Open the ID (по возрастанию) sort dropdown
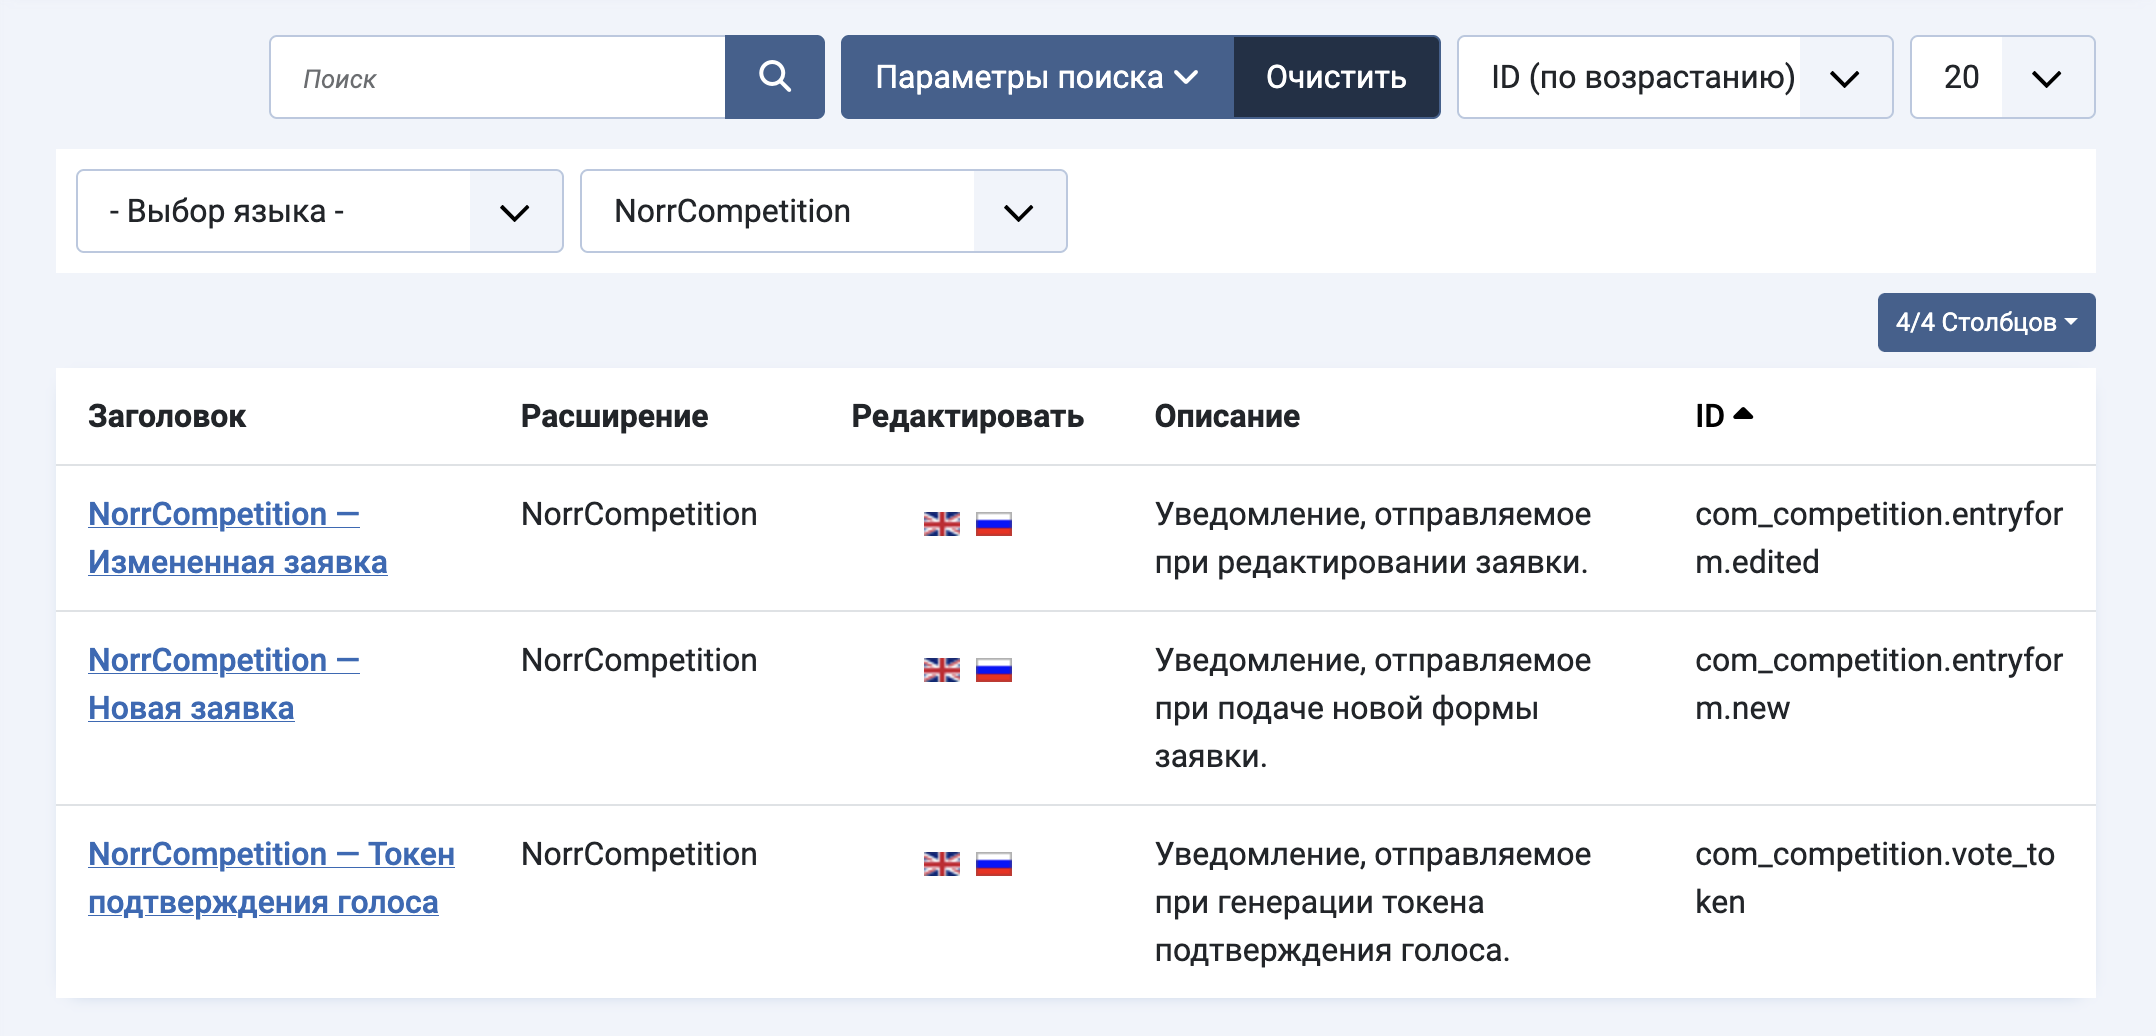This screenshot has width=2156, height=1036. point(1675,77)
